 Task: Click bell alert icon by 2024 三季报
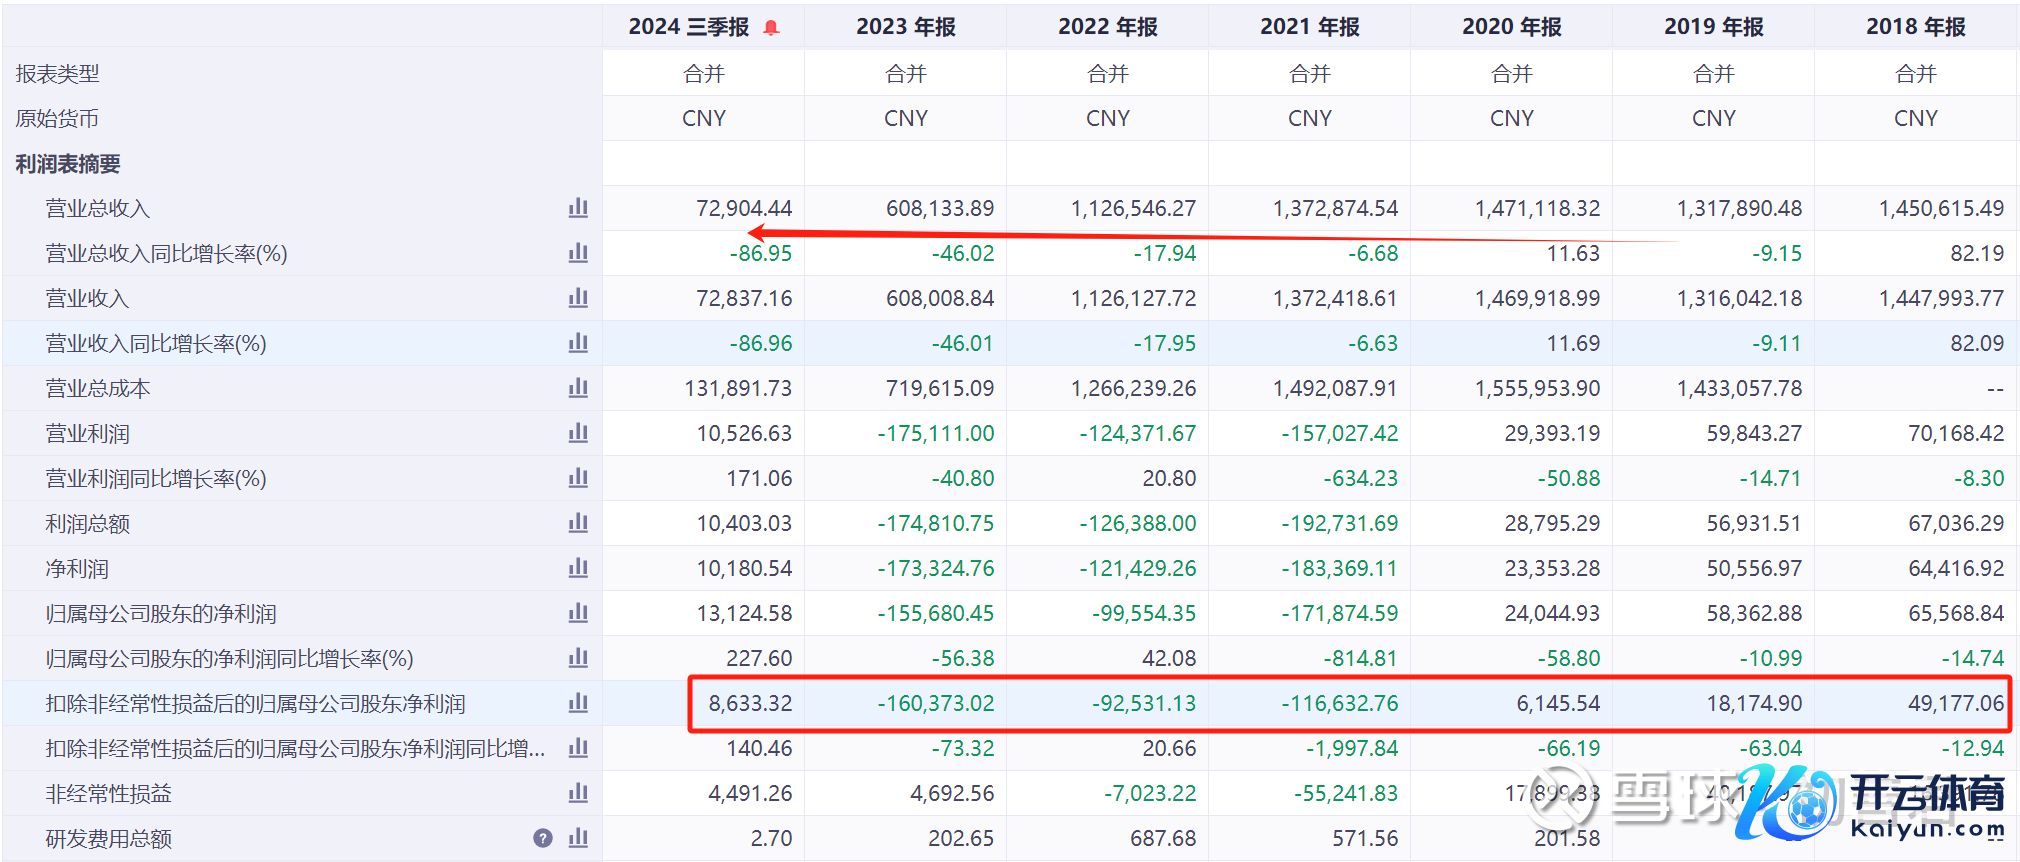click(771, 28)
